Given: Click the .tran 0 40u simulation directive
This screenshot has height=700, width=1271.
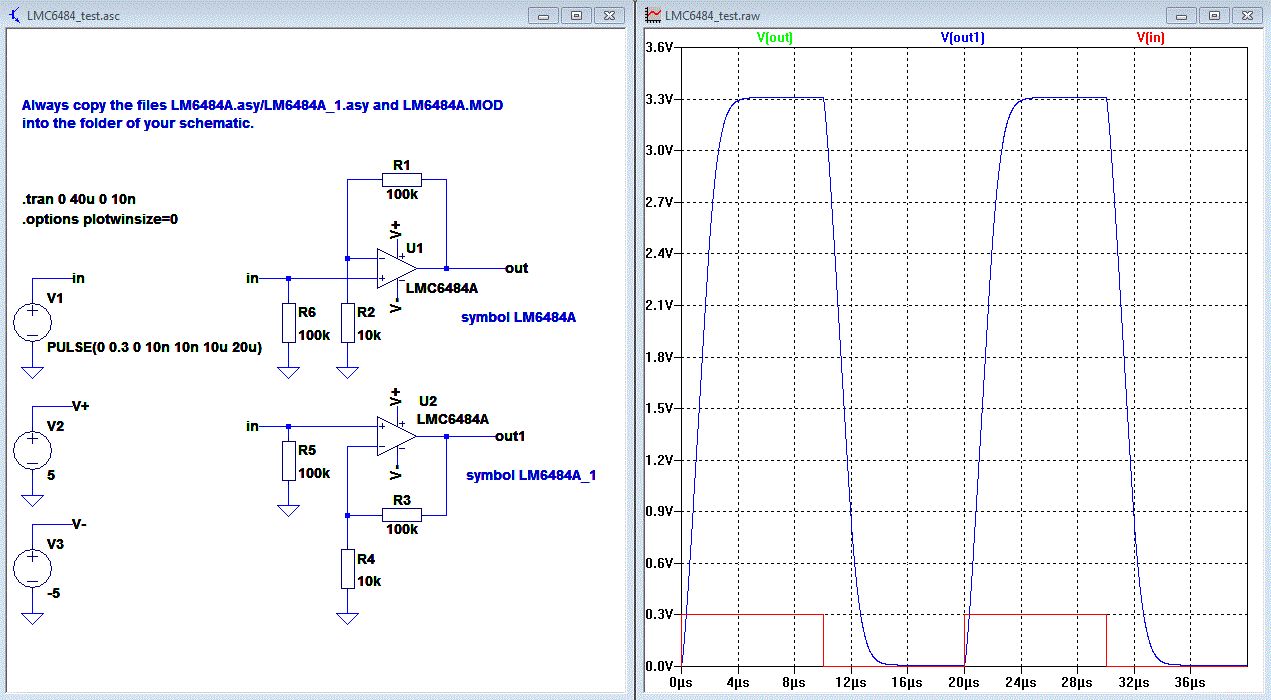Looking at the screenshot, I should [78, 200].
